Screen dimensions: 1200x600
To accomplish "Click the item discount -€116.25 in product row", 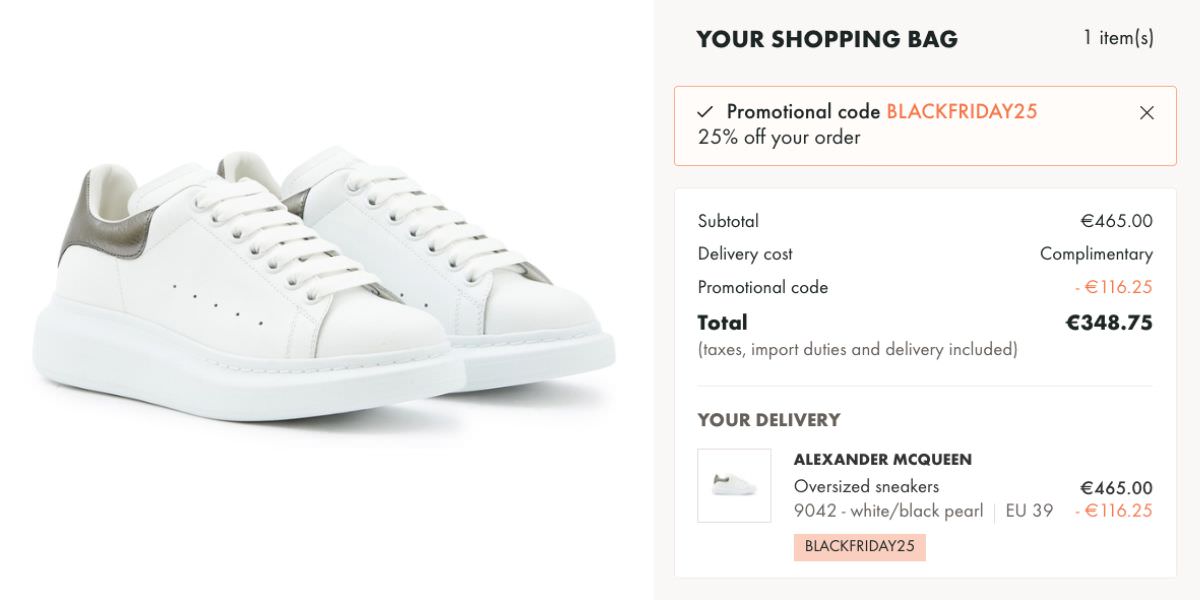I will tap(1114, 511).
